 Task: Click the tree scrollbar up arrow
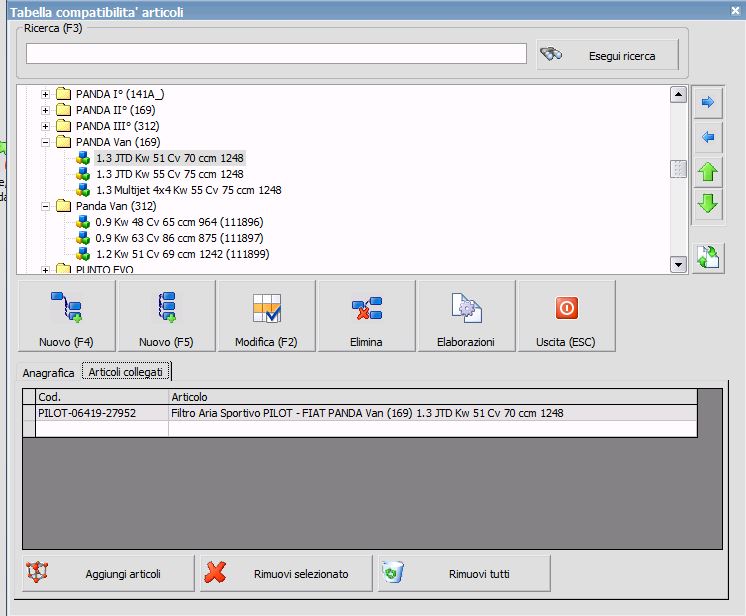point(678,94)
